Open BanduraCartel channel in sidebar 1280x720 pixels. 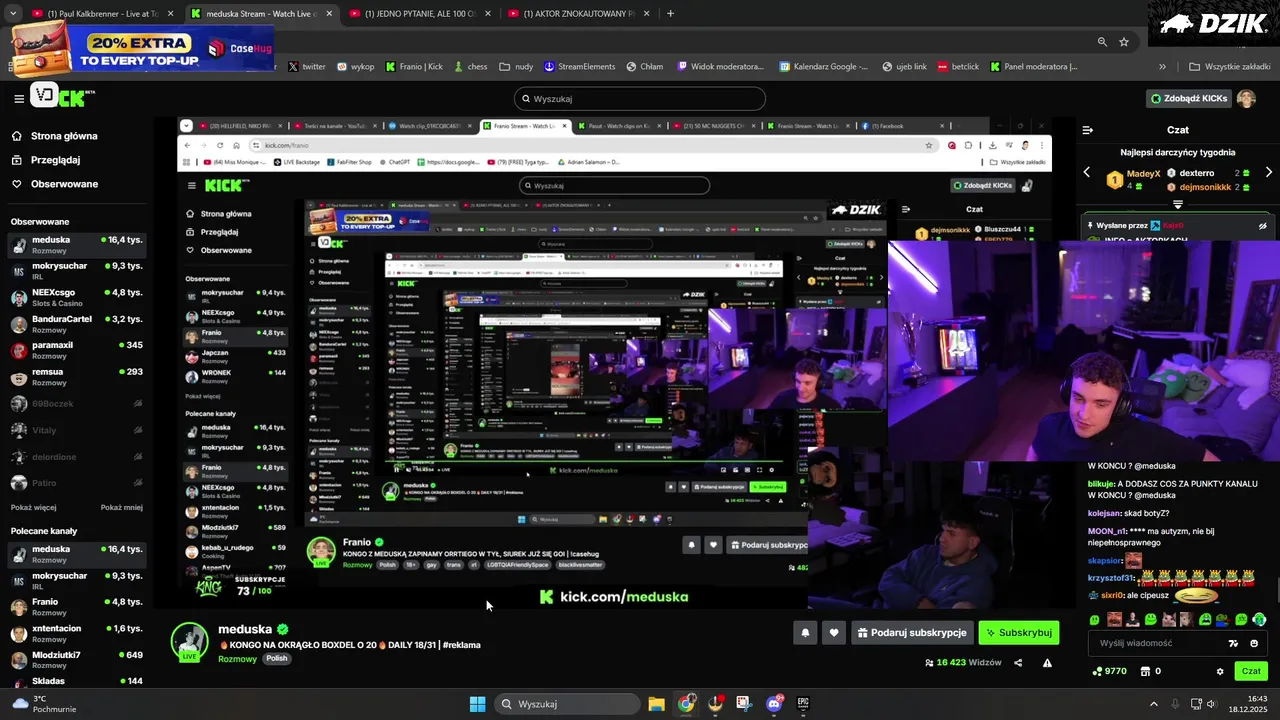[77, 324]
